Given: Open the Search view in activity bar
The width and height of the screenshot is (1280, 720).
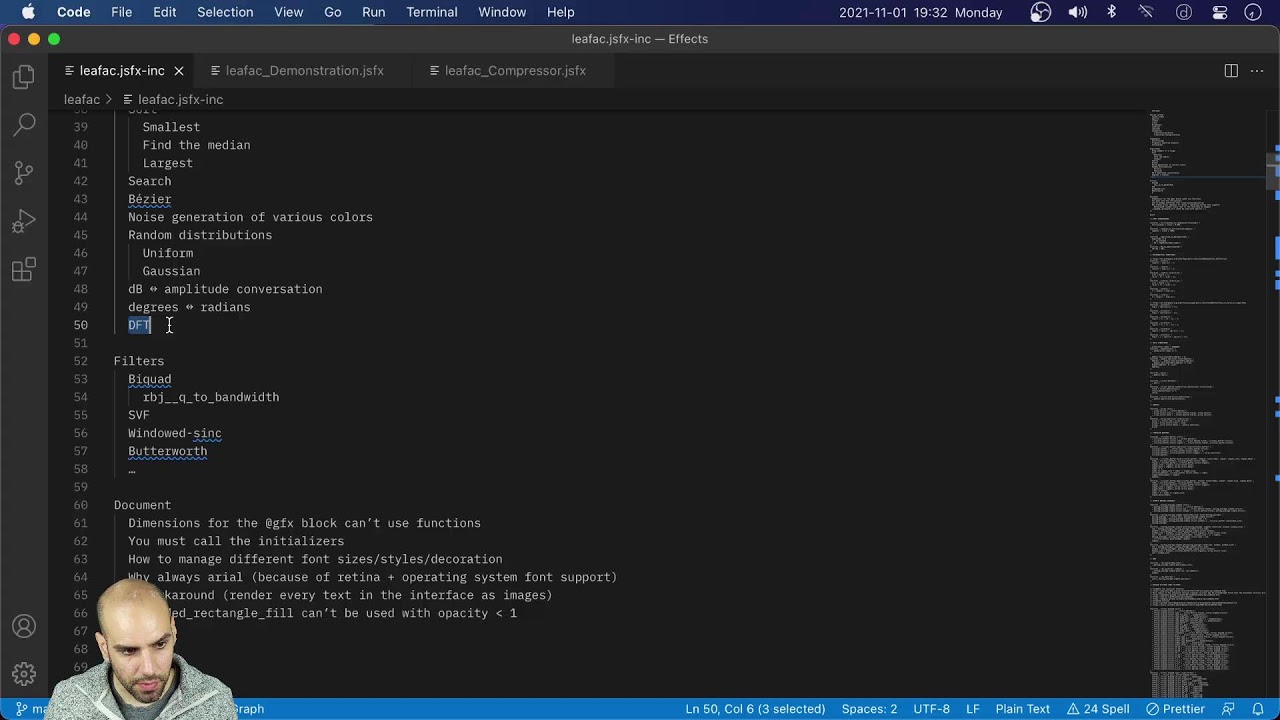Looking at the screenshot, I should coord(24,125).
